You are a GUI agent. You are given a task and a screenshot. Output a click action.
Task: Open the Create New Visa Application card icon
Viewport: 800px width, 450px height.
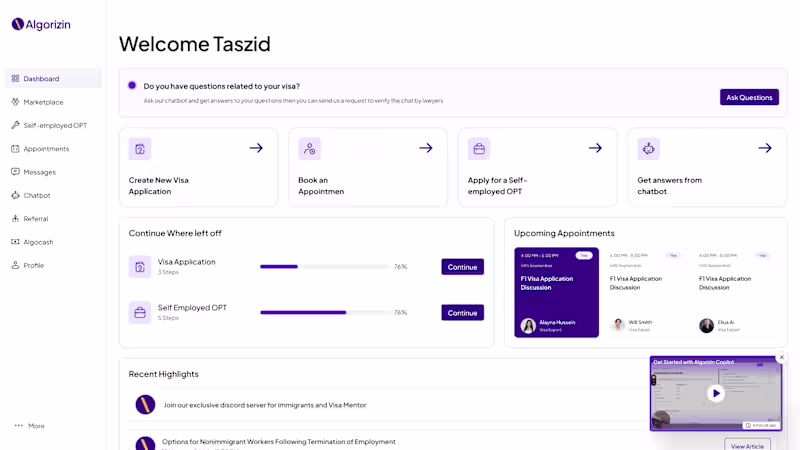140,149
